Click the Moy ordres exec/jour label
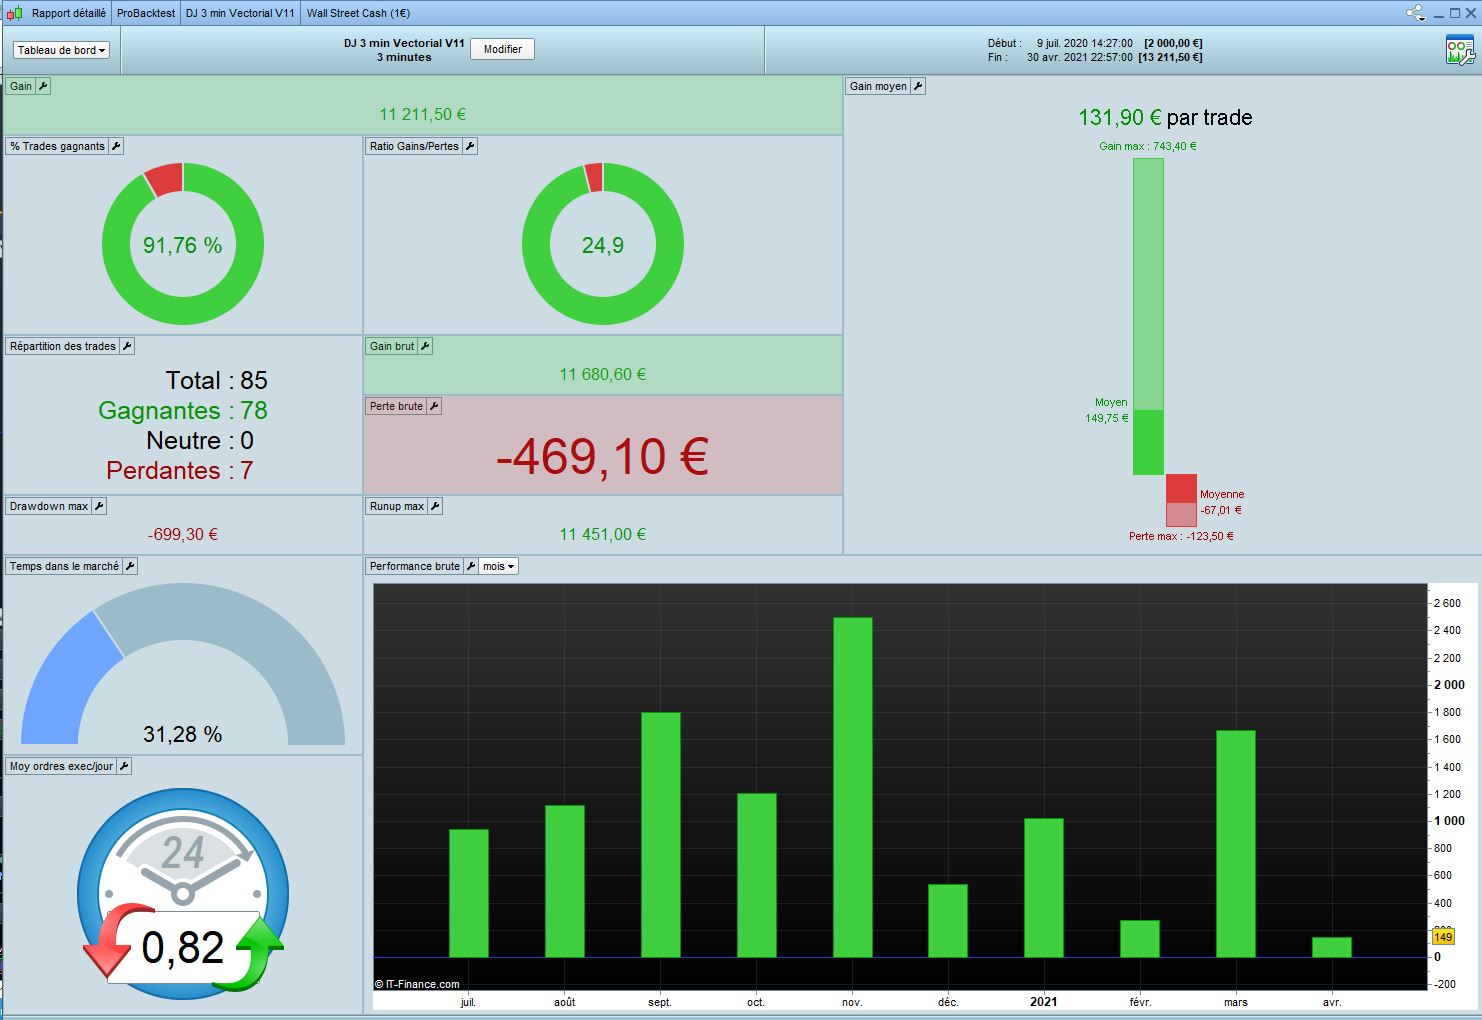This screenshot has width=1482, height=1020. coord(62,766)
